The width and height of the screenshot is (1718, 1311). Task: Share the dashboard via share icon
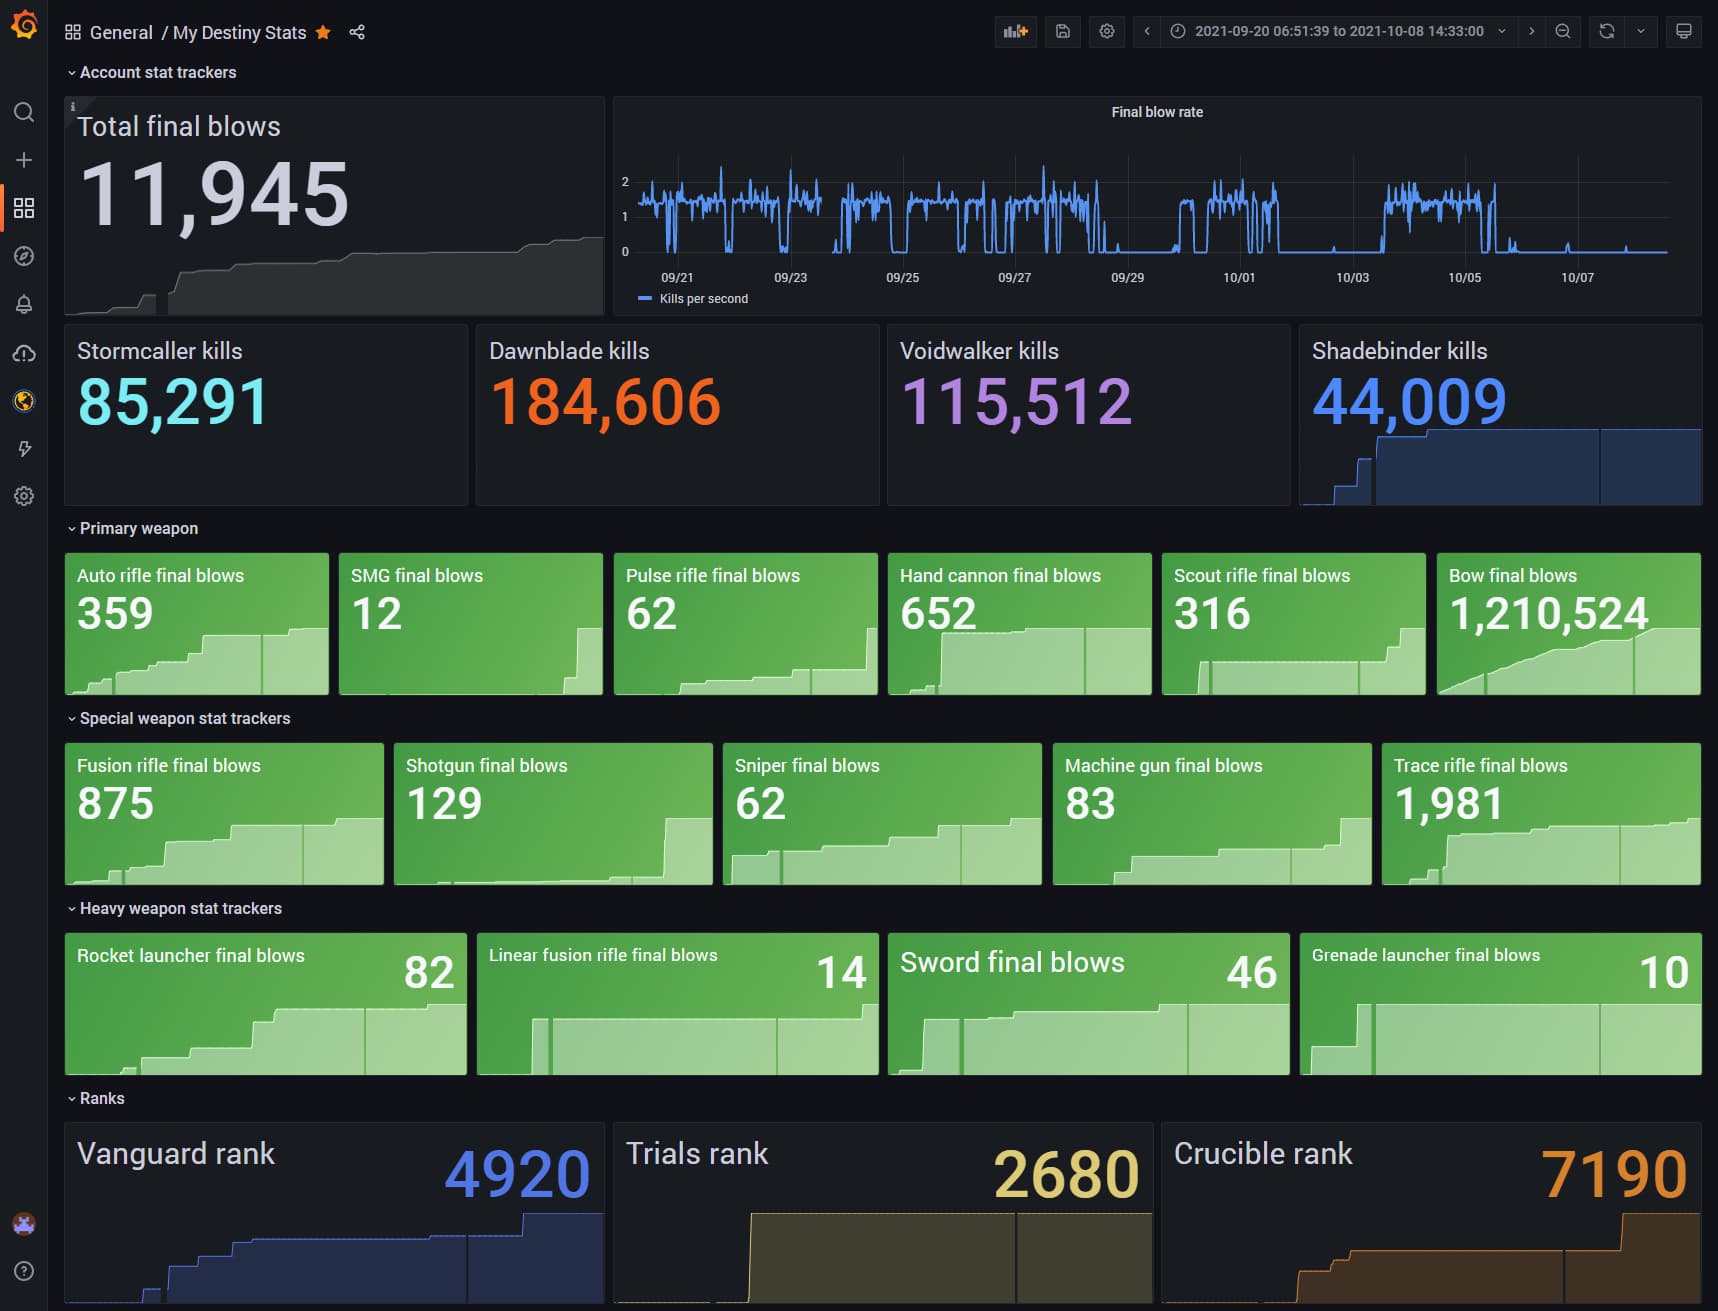point(357,32)
